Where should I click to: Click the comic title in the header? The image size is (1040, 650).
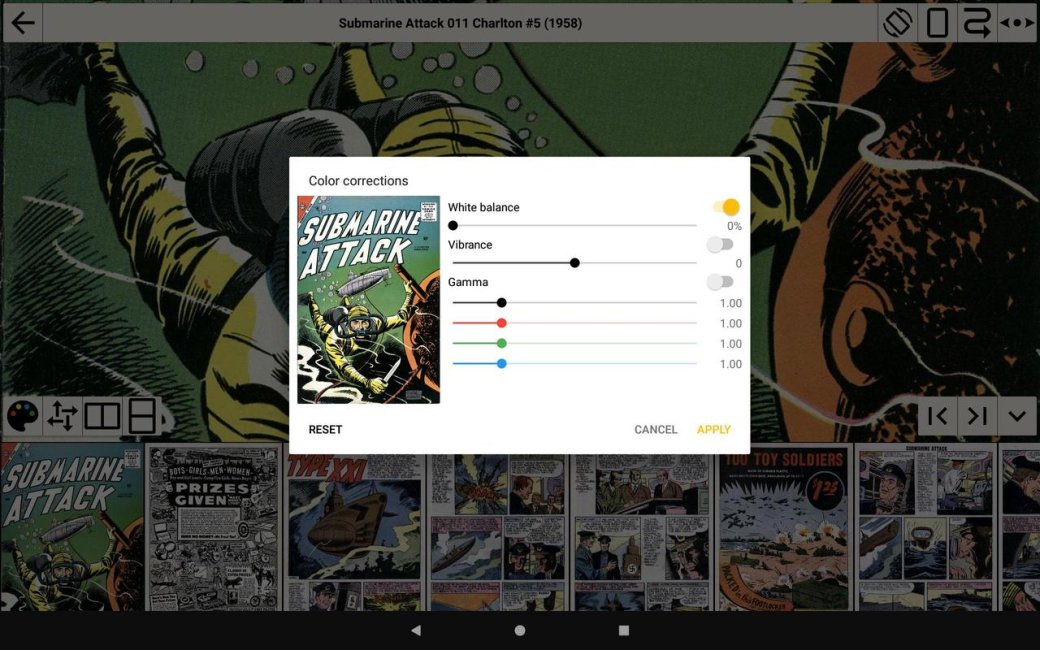460,23
